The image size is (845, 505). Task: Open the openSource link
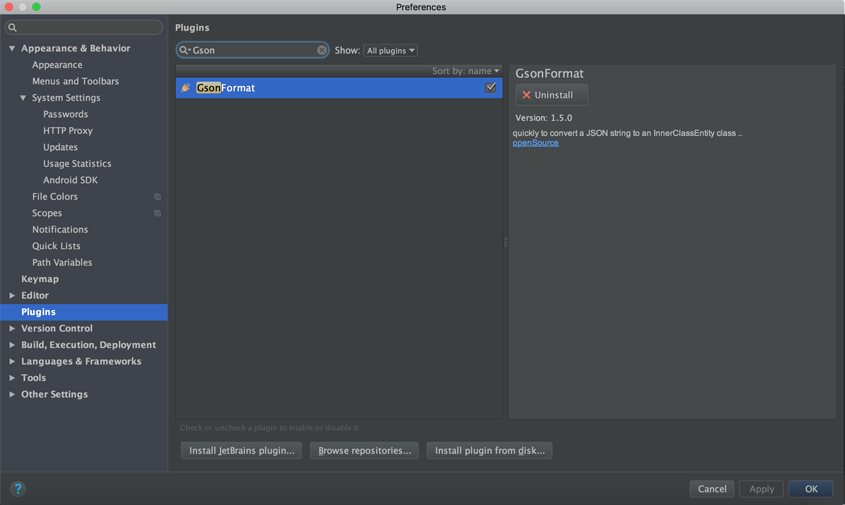point(536,143)
